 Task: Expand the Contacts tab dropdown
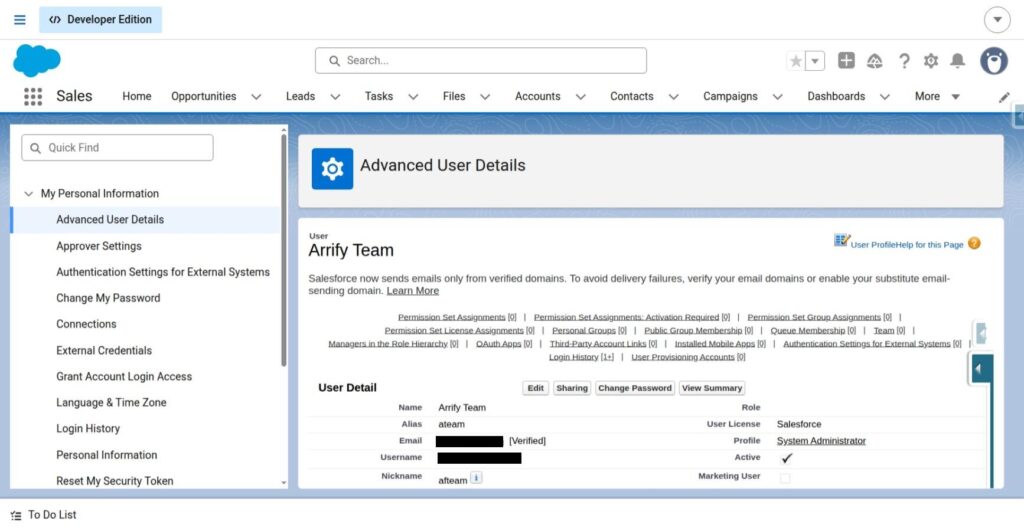click(x=673, y=97)
